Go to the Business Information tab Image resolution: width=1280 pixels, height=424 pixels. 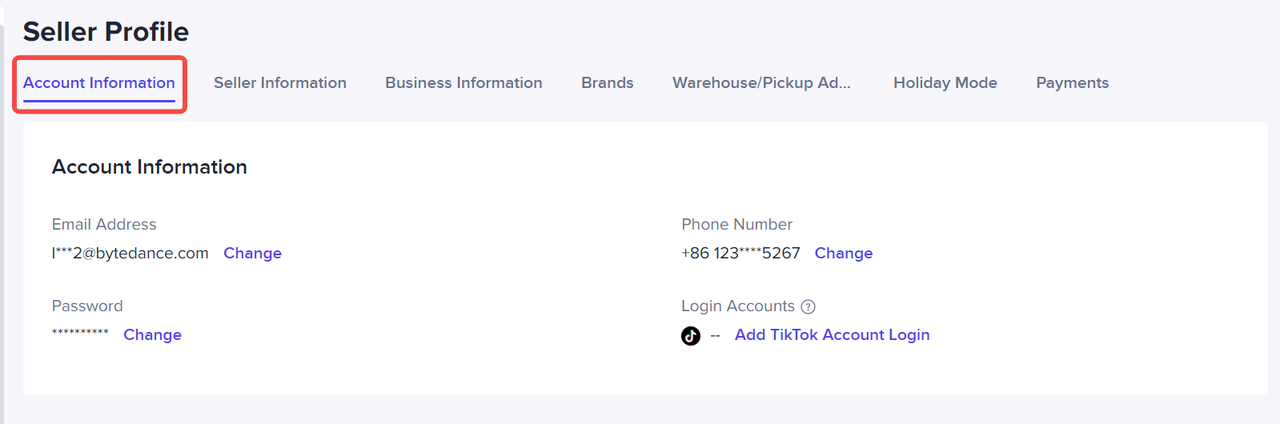tap(464, 83)
